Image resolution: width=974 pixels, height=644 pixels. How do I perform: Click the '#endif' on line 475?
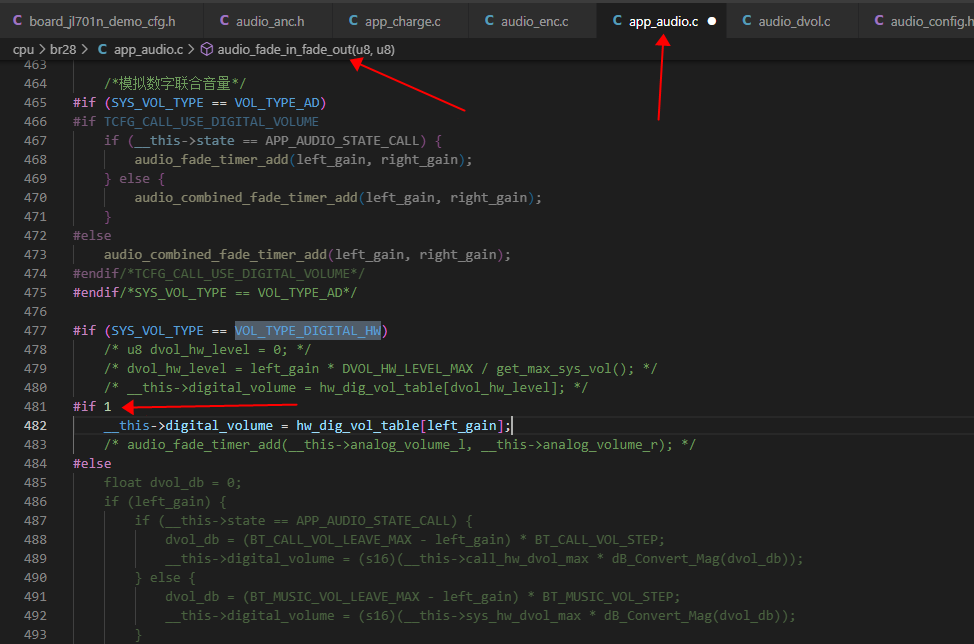point(96,293)
